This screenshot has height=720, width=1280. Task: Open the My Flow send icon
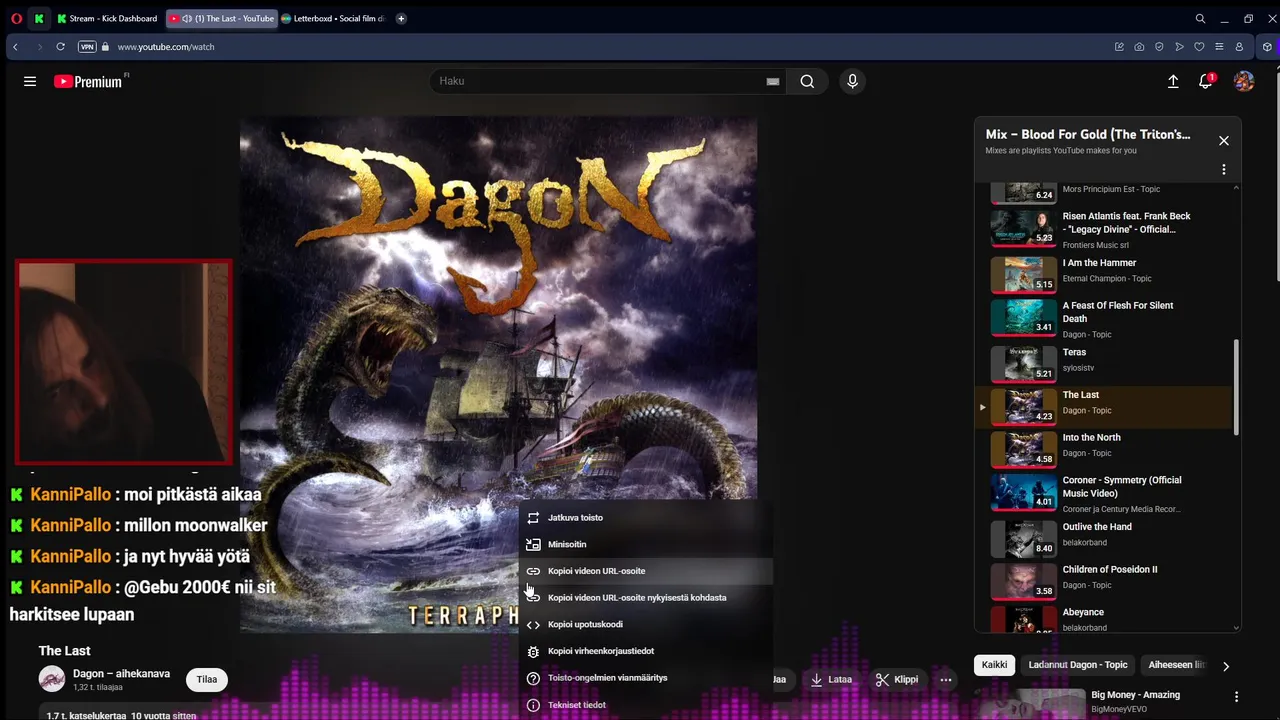tap(1179, 47)
